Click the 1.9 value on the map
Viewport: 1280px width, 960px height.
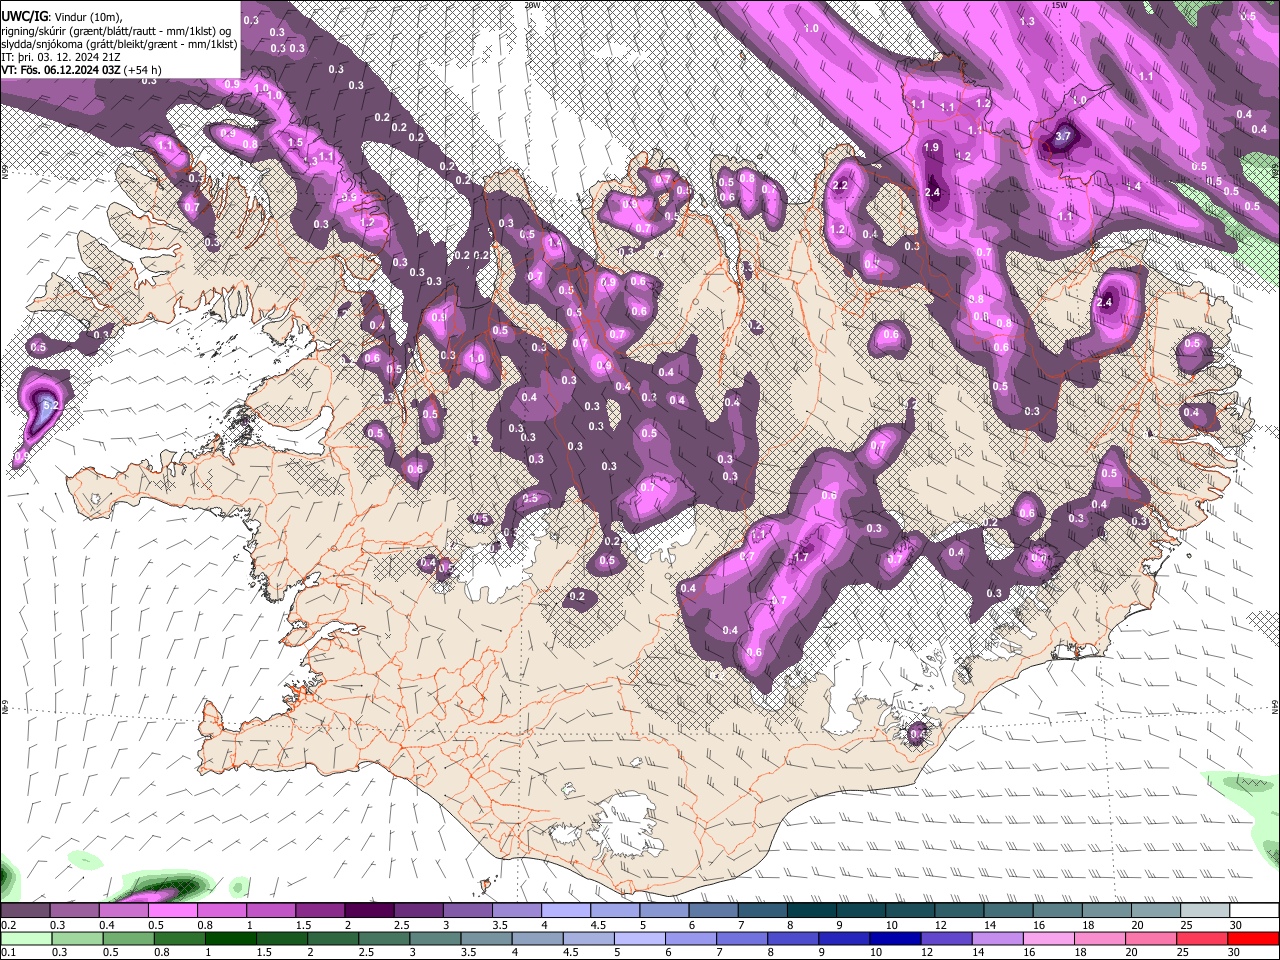coord(932,147)
